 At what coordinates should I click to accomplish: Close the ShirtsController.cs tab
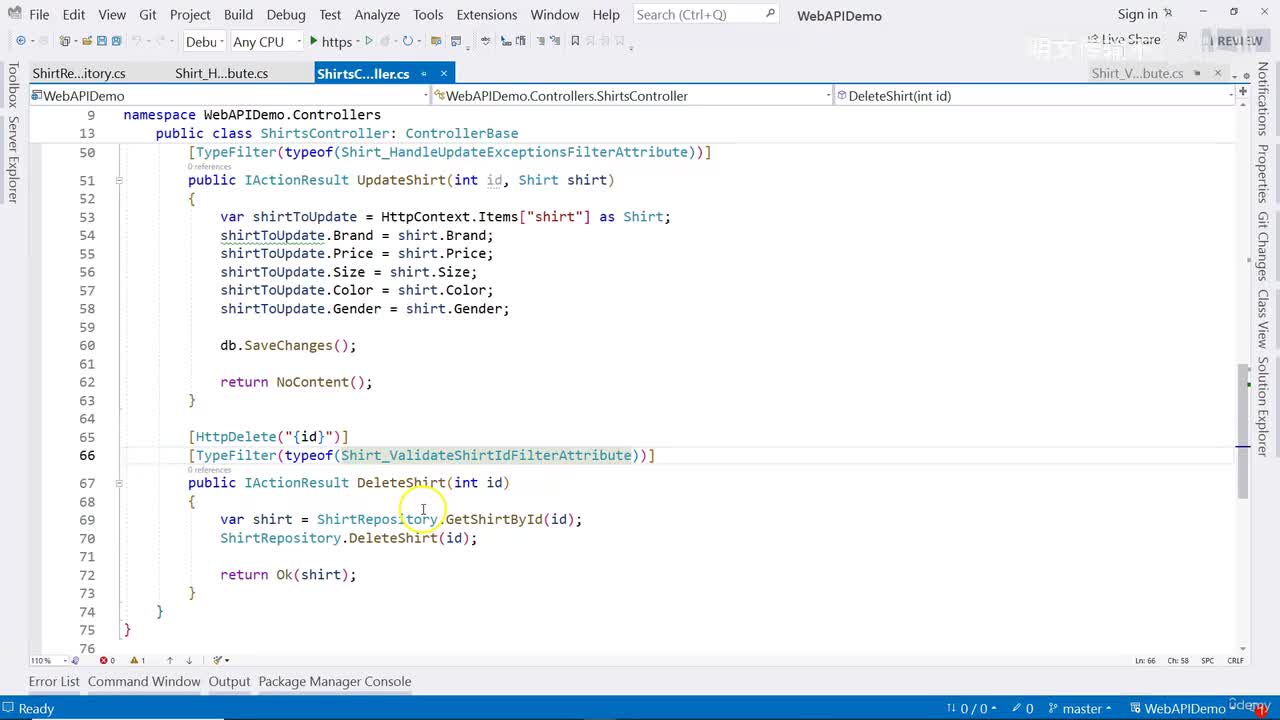coord(444,73)
